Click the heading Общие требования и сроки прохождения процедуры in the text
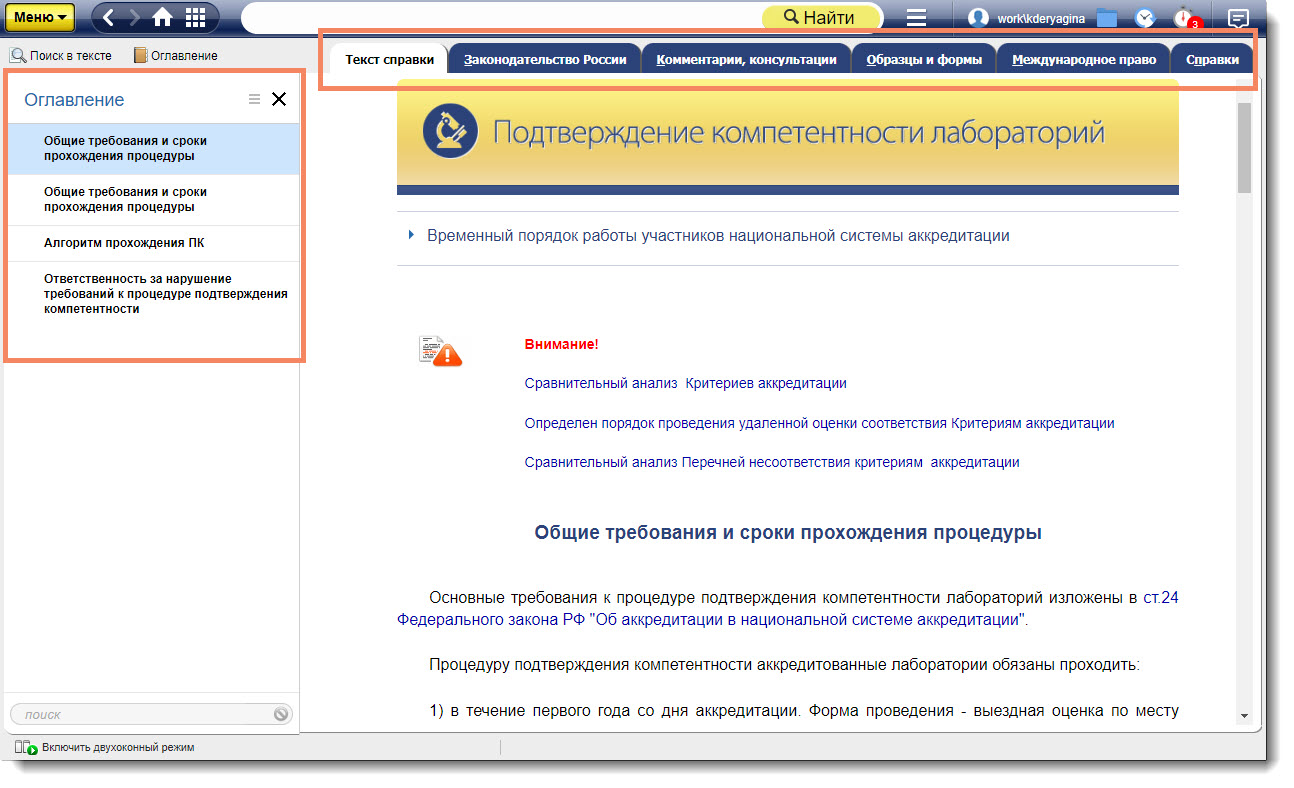1294x788 pixels. (788, 532)
